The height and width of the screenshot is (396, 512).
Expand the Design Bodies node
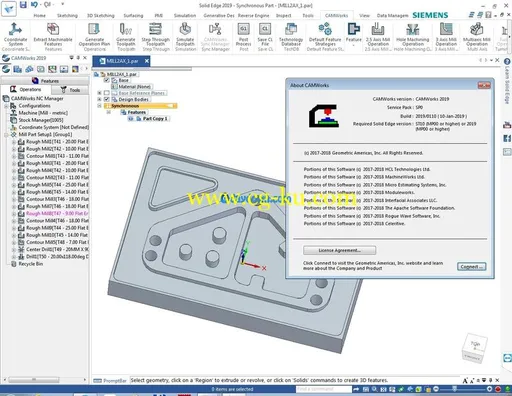(x=99, y=99)
